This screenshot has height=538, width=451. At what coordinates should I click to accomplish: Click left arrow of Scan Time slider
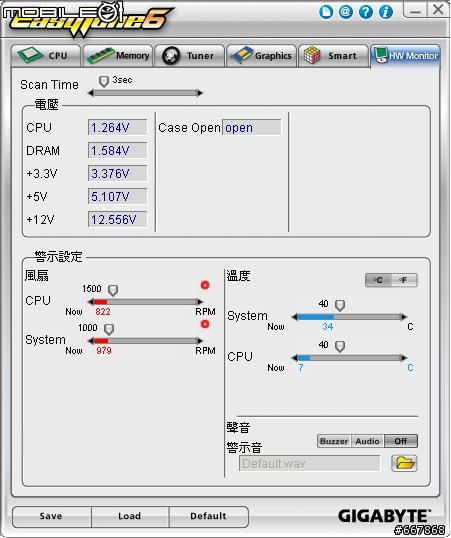point(91,93)
